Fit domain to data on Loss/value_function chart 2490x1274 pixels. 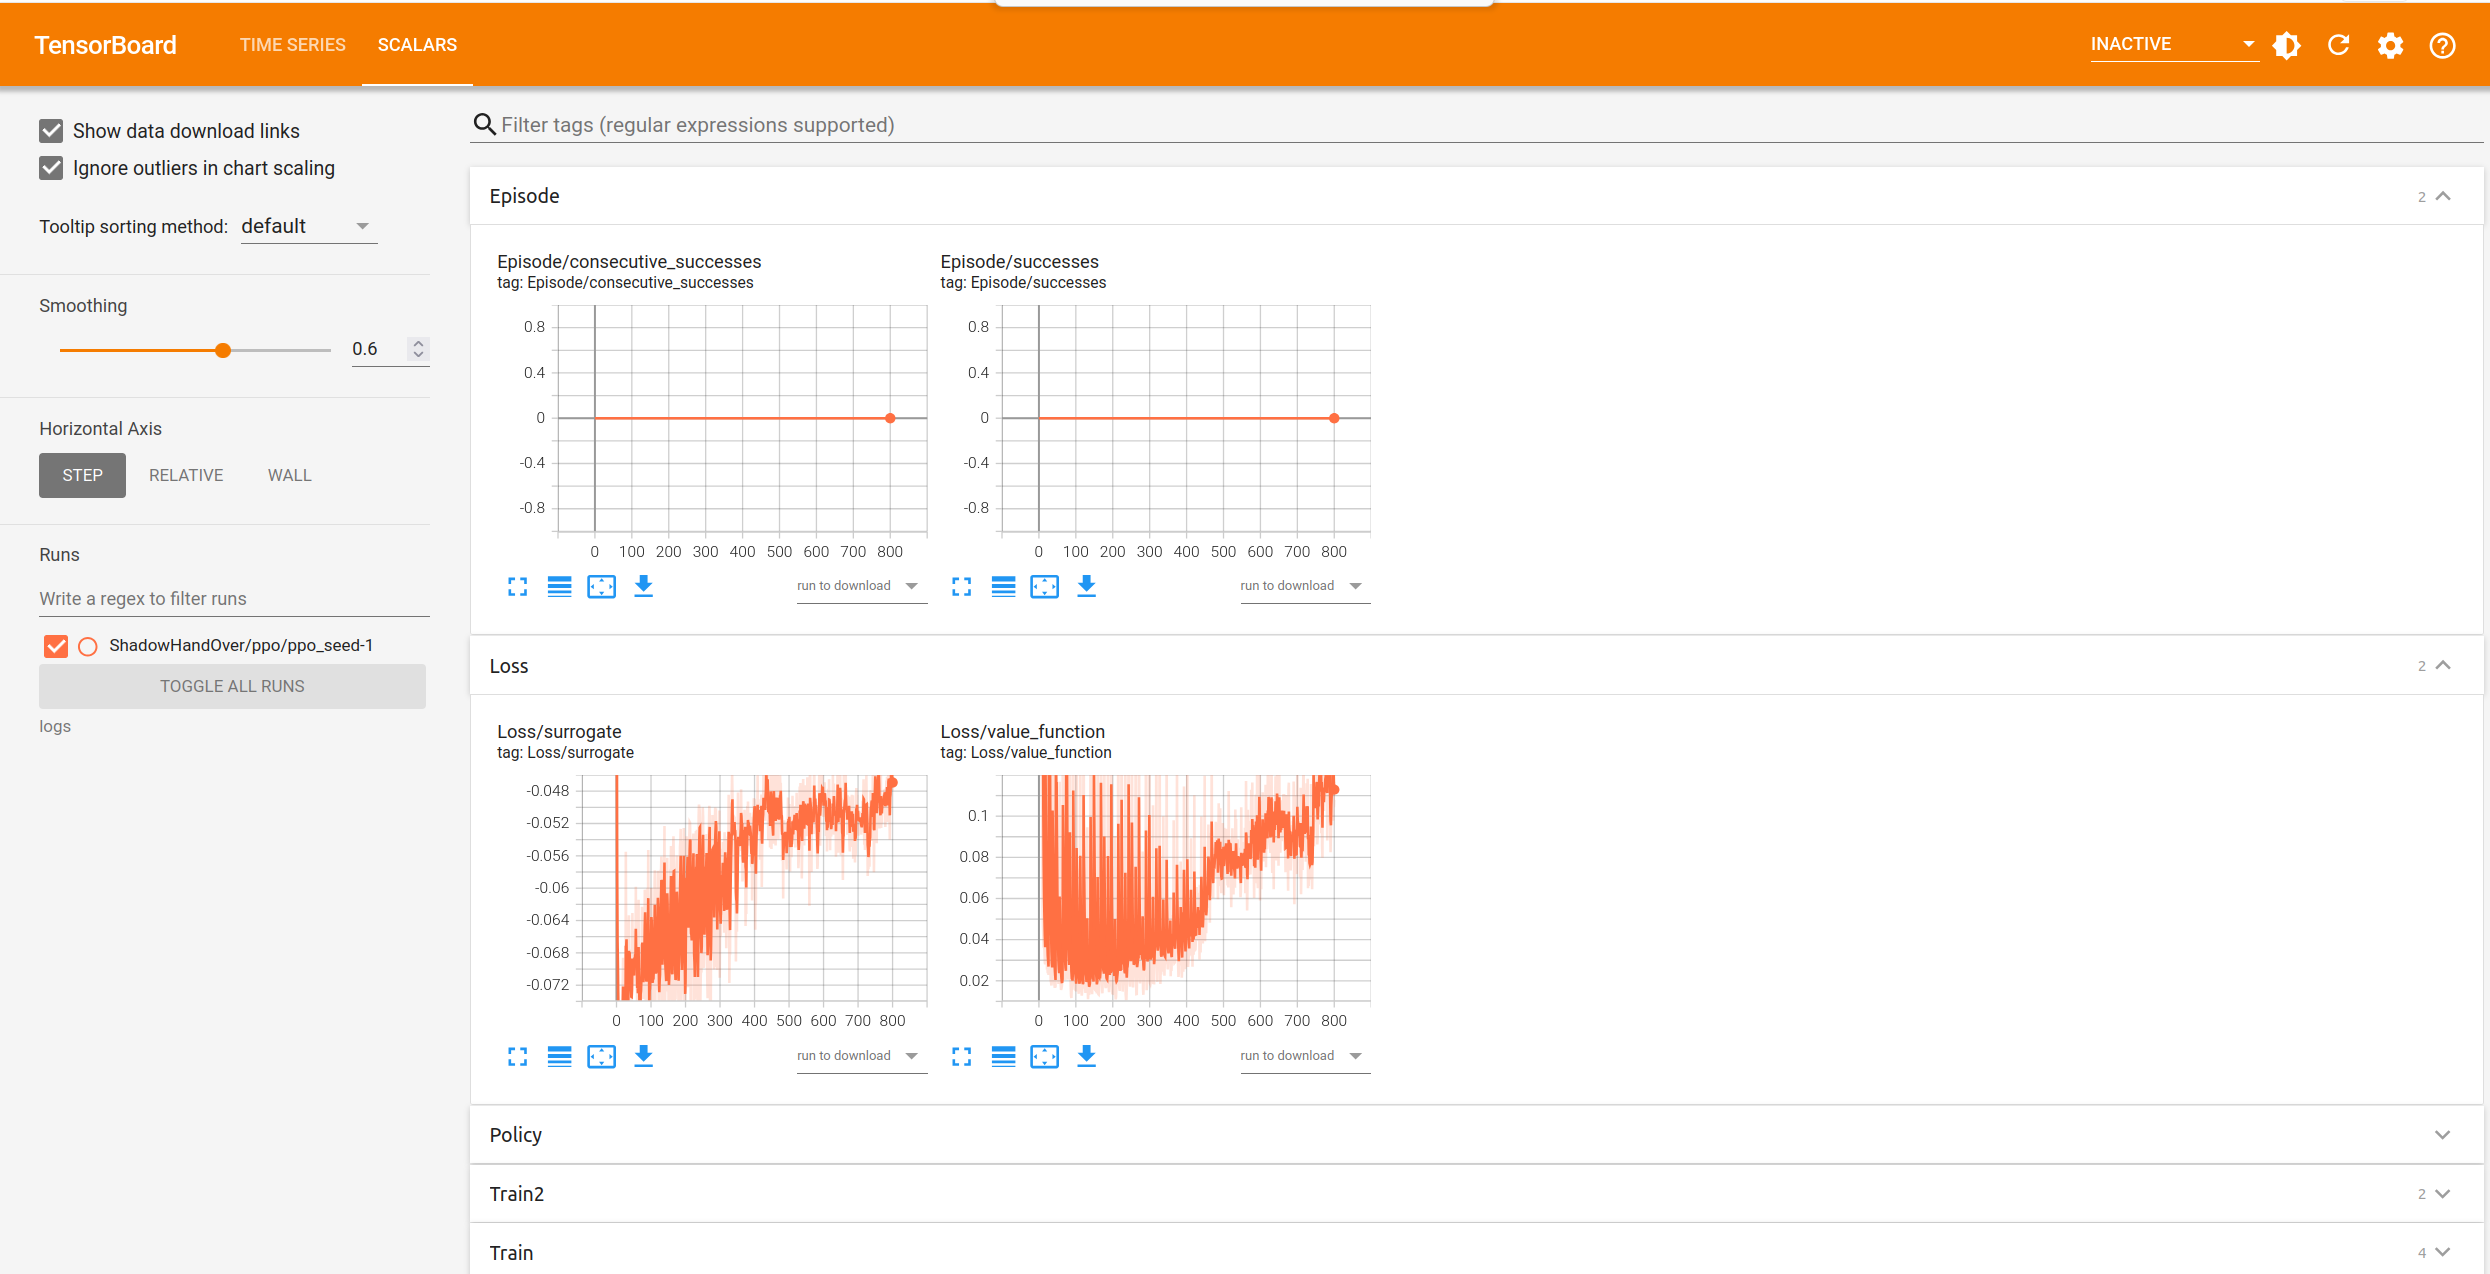click(1044, 1056)
